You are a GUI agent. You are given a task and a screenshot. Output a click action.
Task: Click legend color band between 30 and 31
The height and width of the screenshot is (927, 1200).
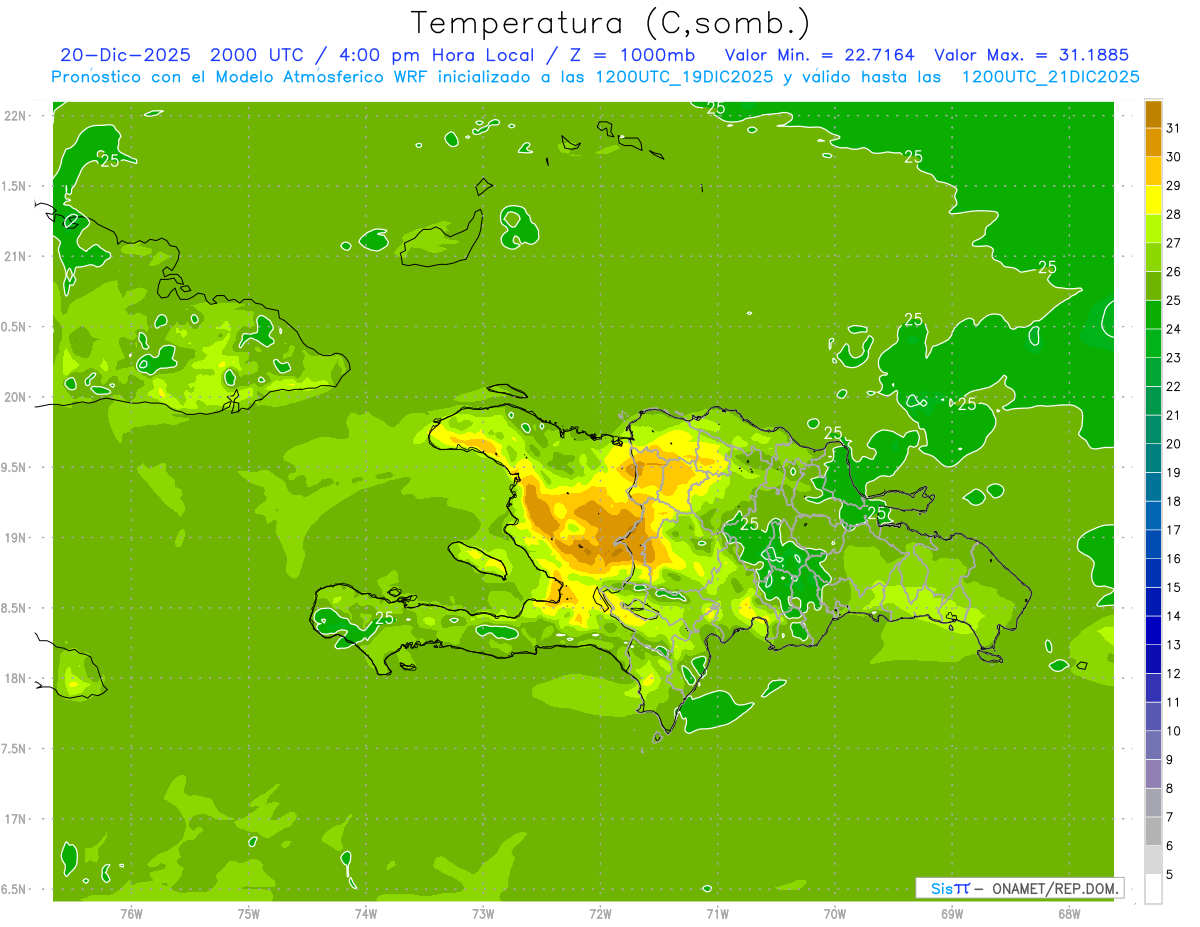click(1153, 142)
